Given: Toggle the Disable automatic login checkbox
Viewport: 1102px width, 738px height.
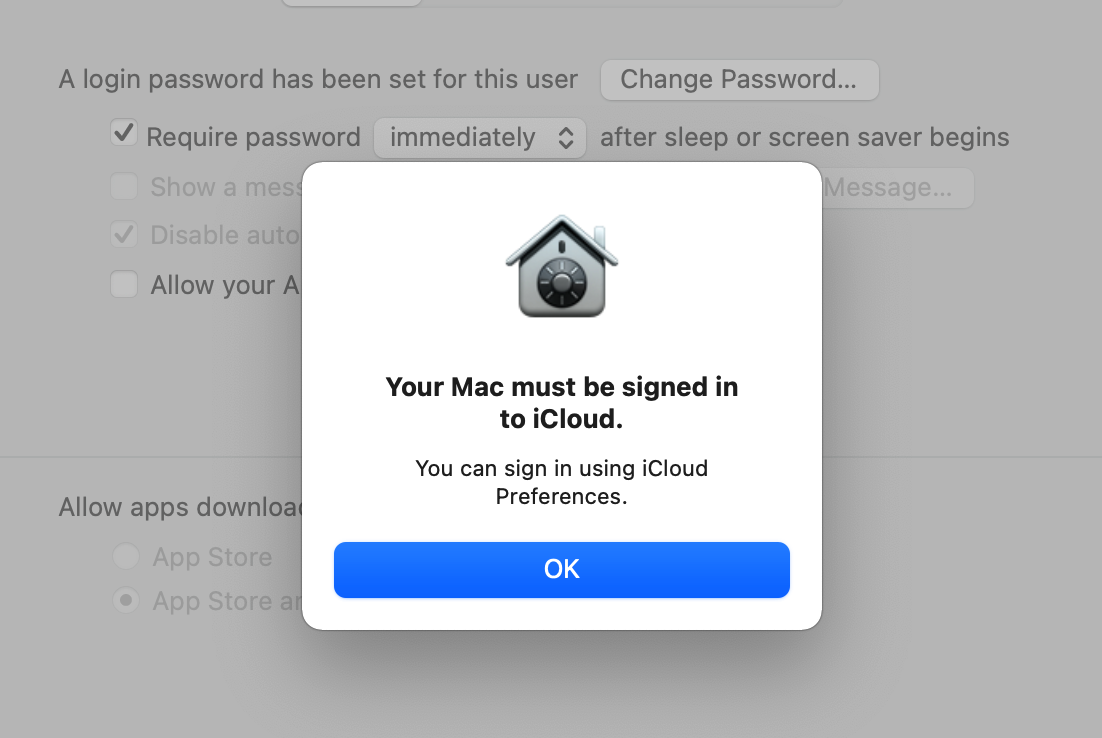Looking at the screenshot, I should pos(124,235).
